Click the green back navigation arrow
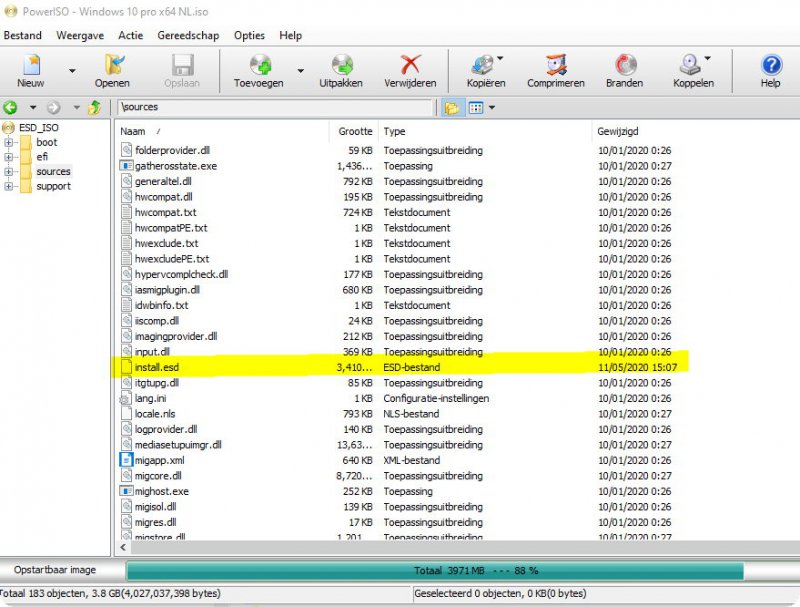Viewport: 800px width, 607px height. pos(11,107)
